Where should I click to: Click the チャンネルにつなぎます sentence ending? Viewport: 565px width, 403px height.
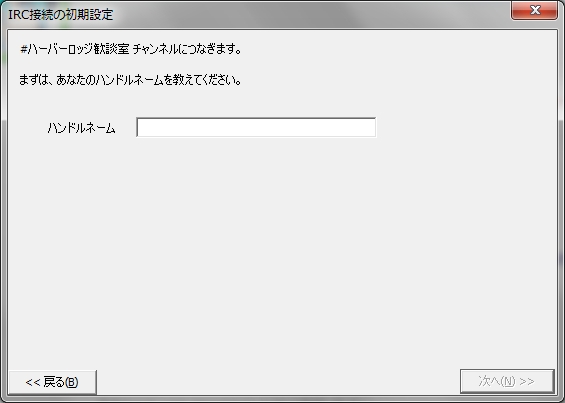coord(187,49)
